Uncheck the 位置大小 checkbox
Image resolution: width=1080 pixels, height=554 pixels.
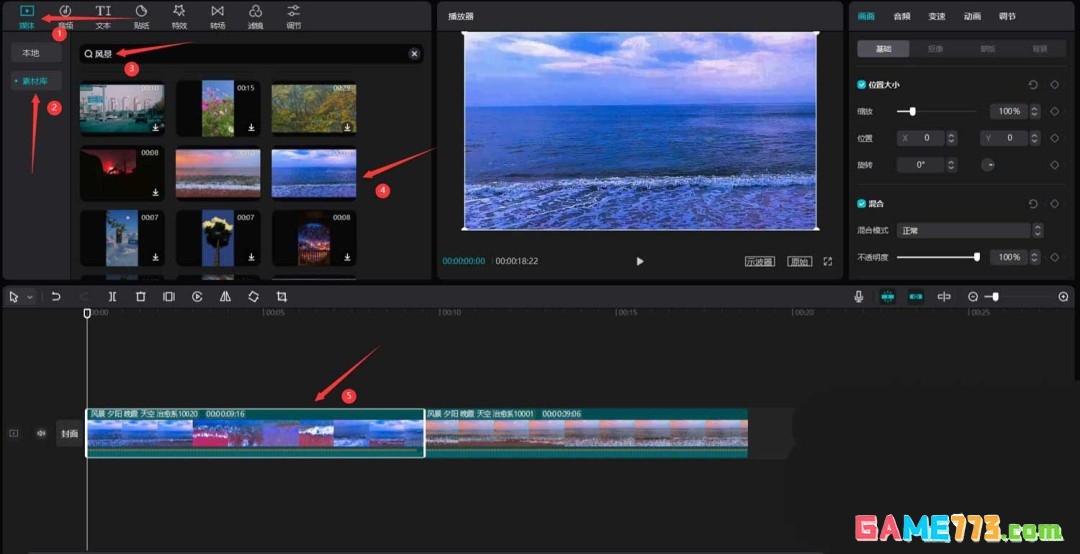click(x=862, y=85)
